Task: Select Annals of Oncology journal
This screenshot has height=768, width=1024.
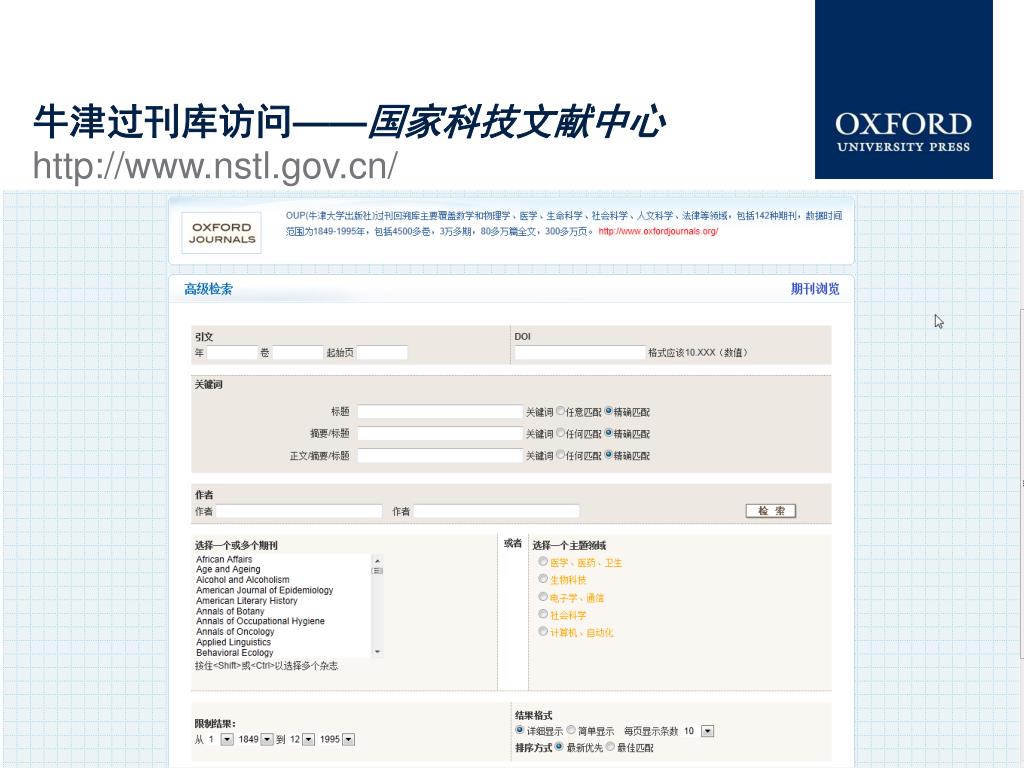Action: click(235, 632)
